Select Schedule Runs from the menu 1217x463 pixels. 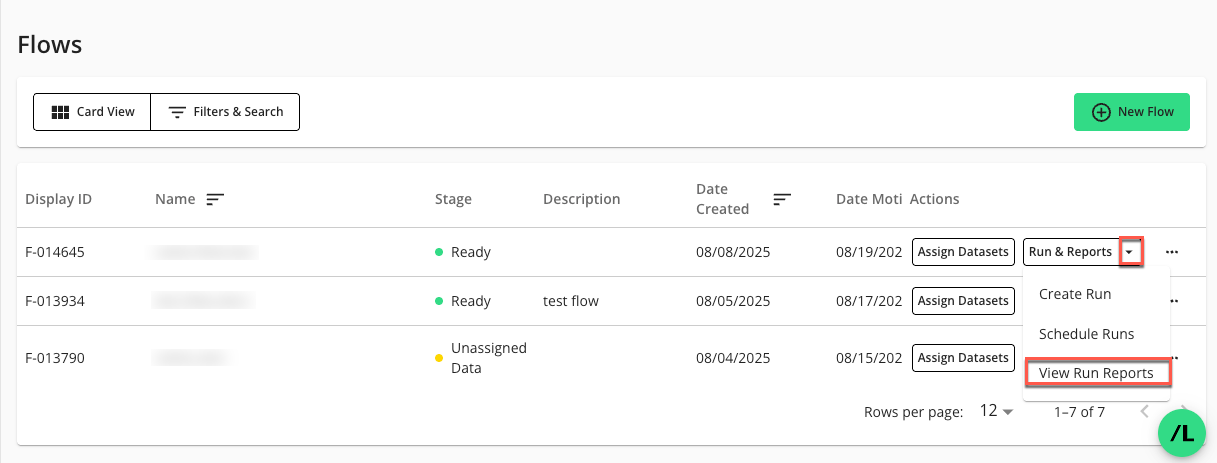(1086, 334)
